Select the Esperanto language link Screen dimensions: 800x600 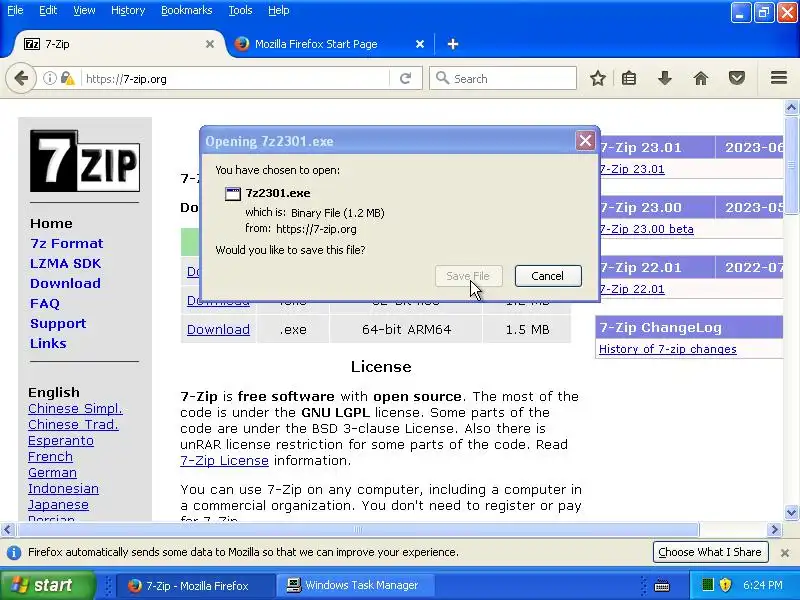[61, 441]
